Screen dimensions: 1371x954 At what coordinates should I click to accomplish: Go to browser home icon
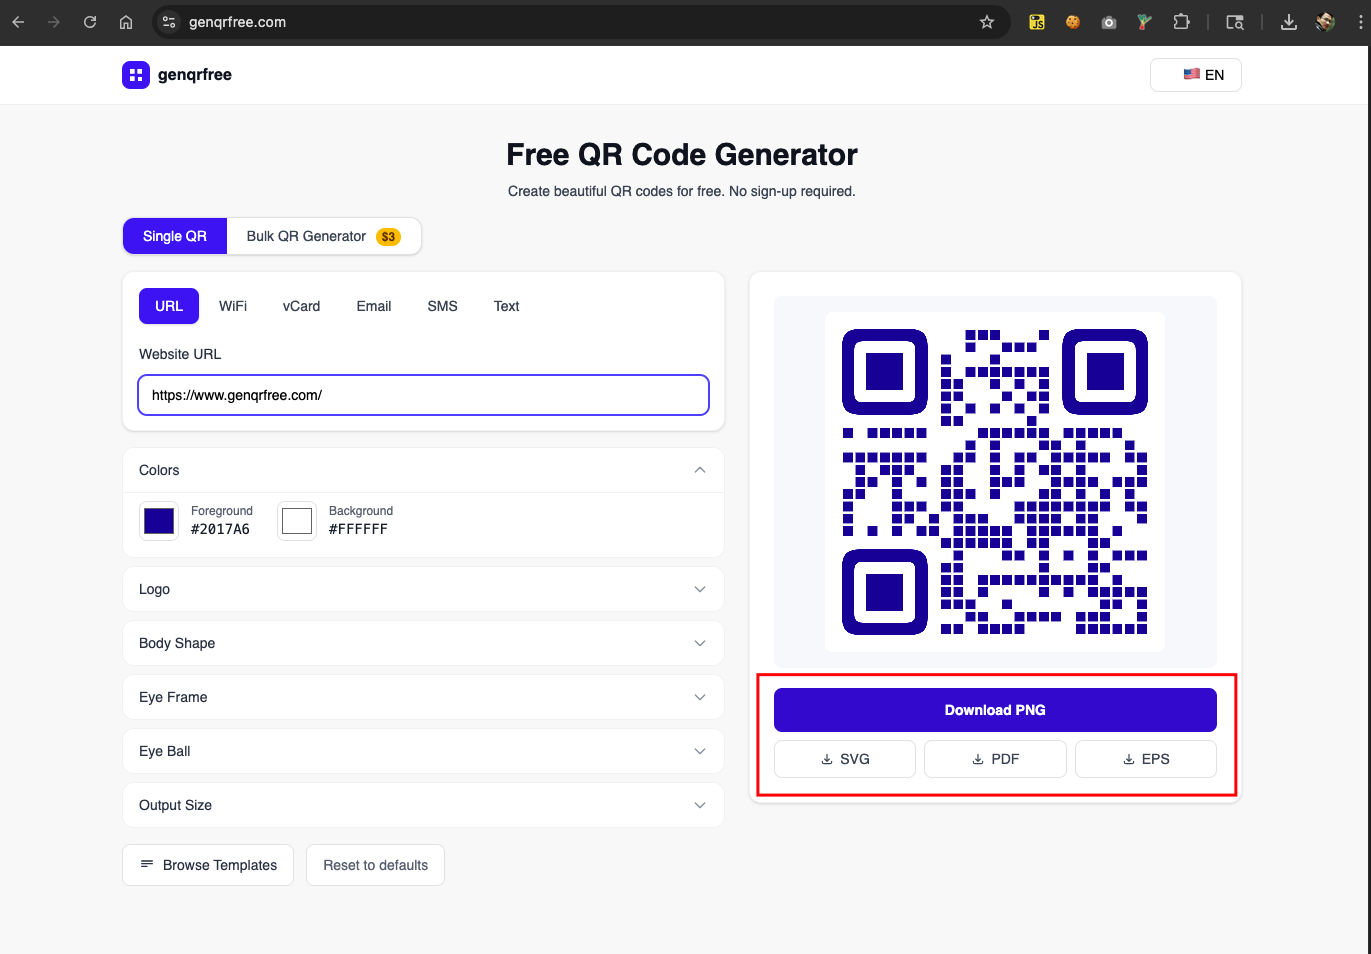pos(126,22)
